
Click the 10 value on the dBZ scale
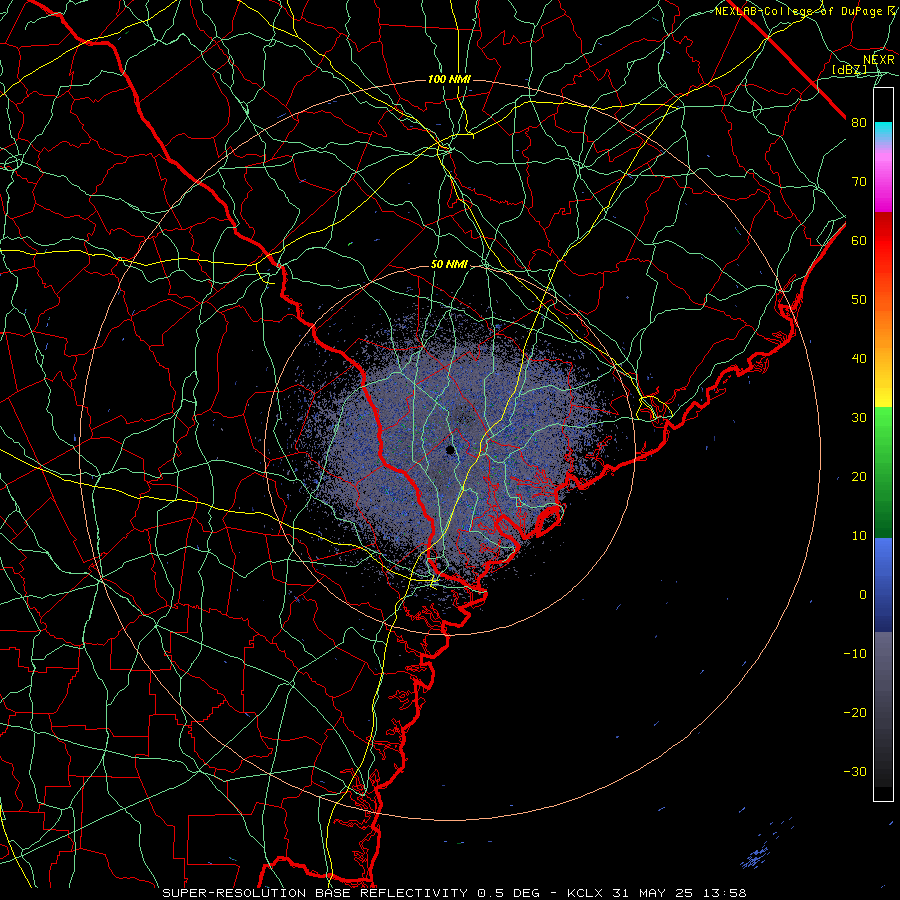(x=859, y=536)
